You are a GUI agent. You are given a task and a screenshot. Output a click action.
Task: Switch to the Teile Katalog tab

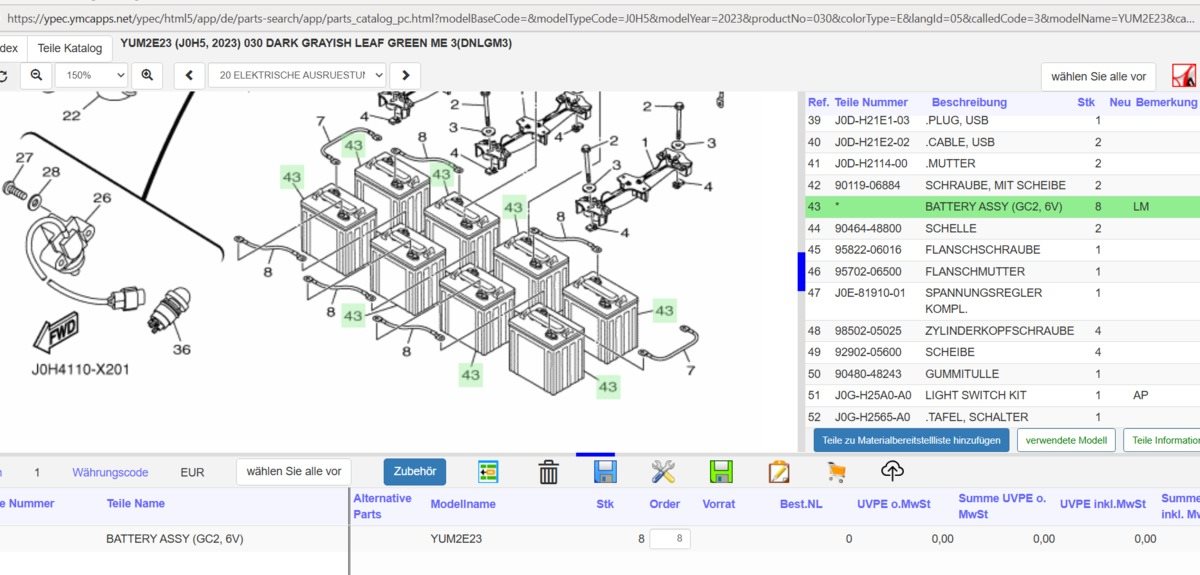(70, 48)
